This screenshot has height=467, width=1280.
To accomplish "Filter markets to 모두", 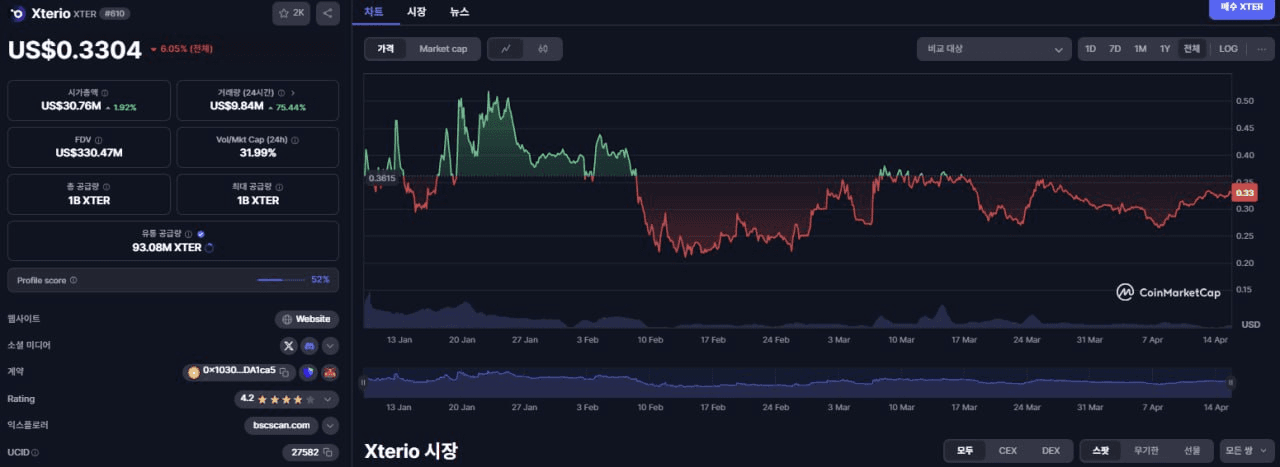I will (x=965, y=451).
